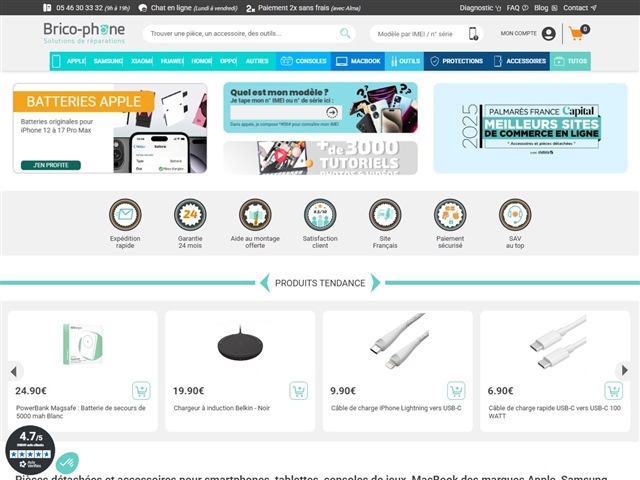Add PowerBank Magsafe to cart
Screen dimensions: 640x480
click(141, 391)
